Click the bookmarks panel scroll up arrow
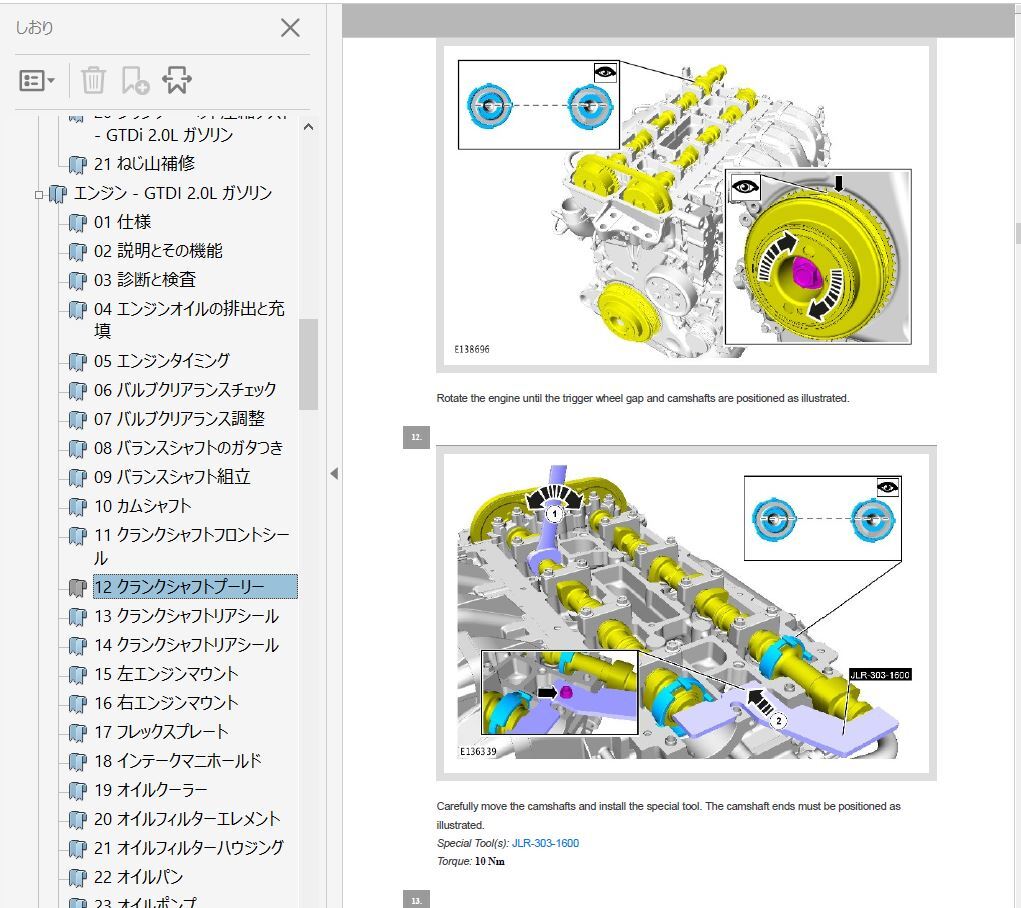 tap(308, 127)
